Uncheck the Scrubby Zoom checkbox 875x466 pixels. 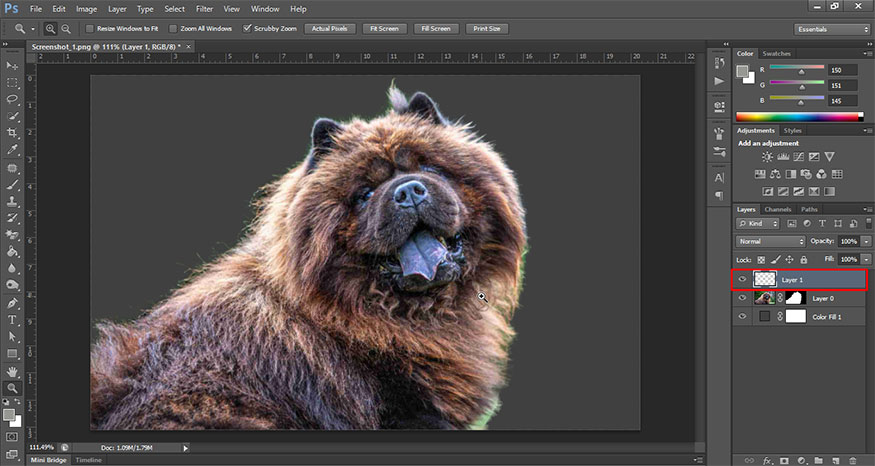[247, 28]
